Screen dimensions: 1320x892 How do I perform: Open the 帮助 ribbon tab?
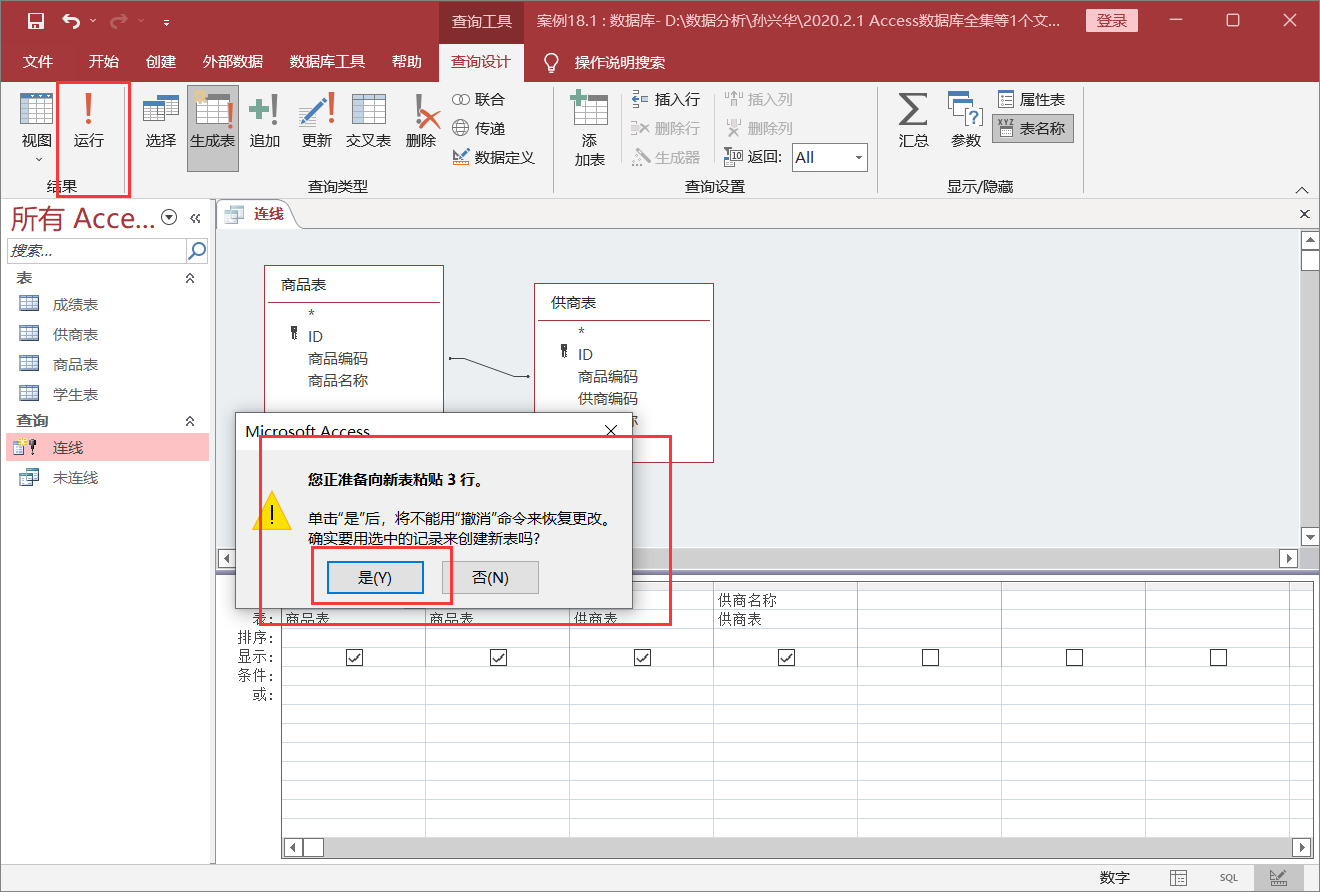407,62
